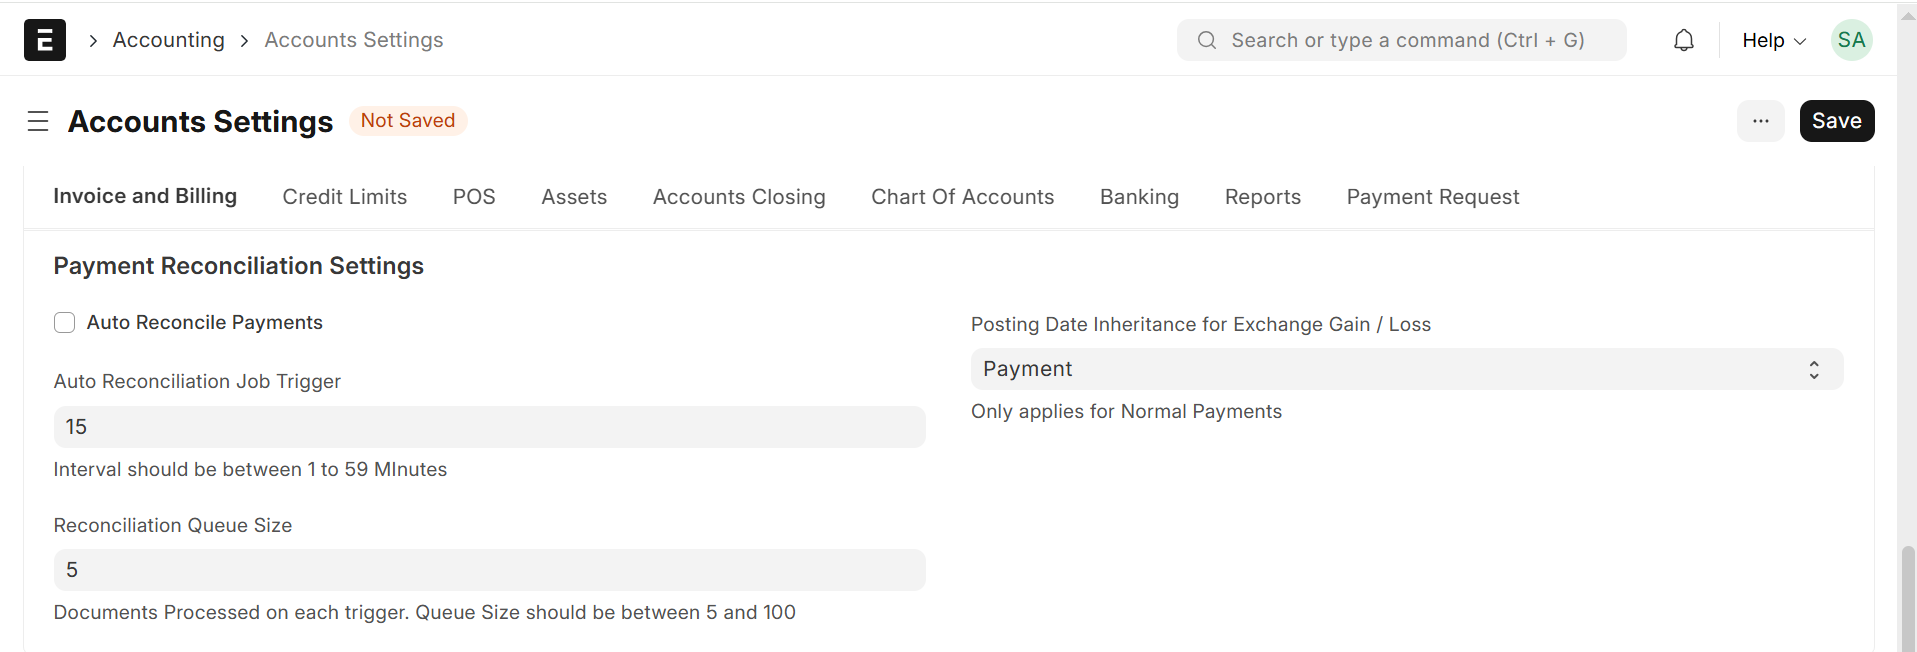
Task: Open the Chart Of Accounts tab
Action: [962, 197]
